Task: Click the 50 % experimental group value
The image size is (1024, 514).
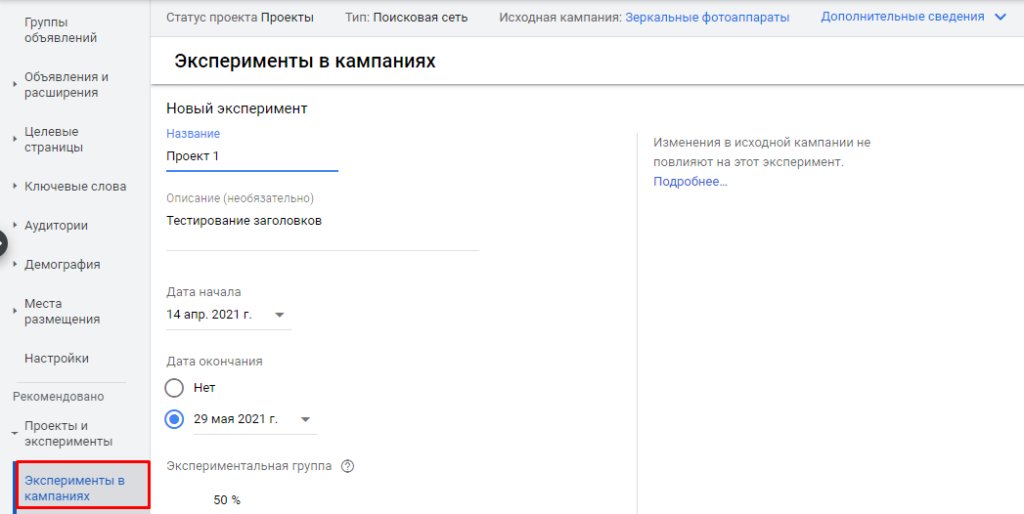Action: tap(227, 500)
